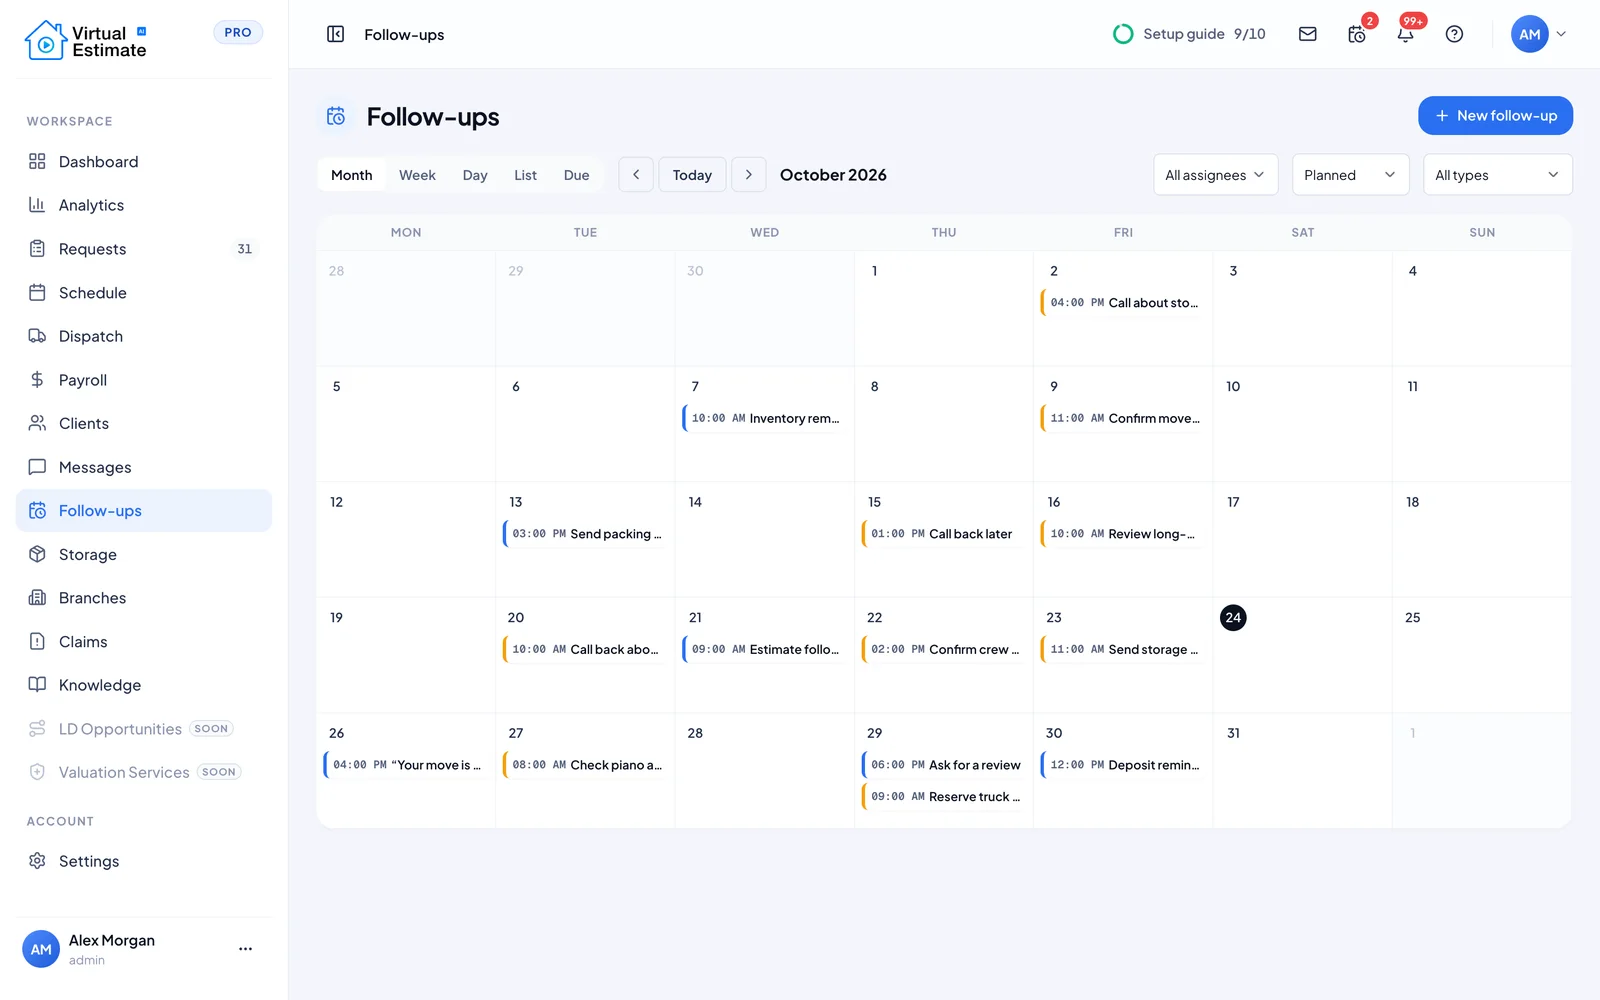Open the help question mark icon

tap(1454, 34)
